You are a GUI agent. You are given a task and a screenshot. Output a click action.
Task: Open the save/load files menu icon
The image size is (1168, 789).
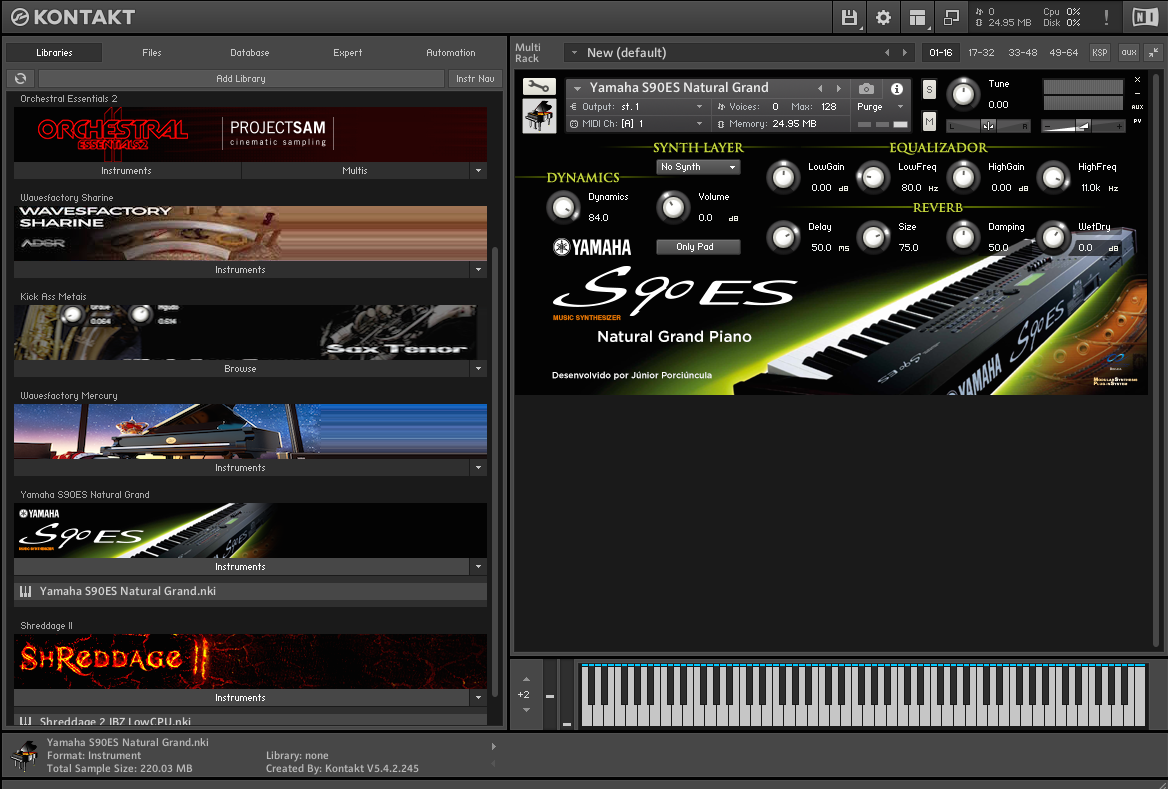[849, 17]
